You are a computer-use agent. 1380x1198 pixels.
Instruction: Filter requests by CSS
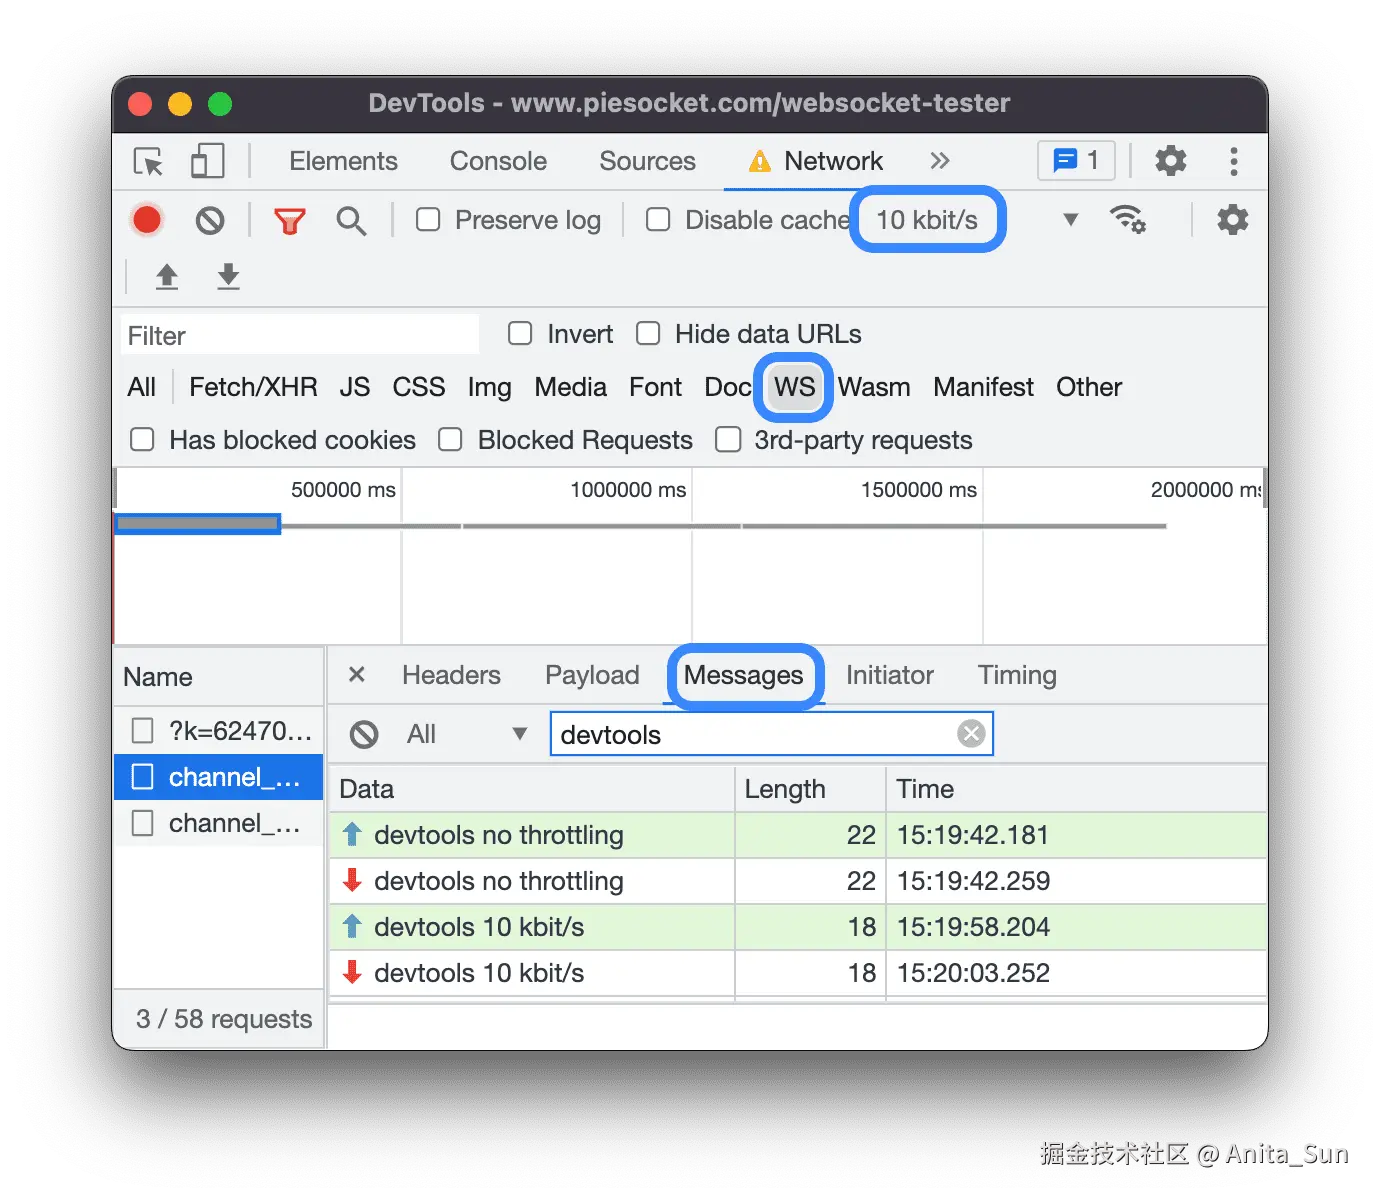tap(418, 387)
